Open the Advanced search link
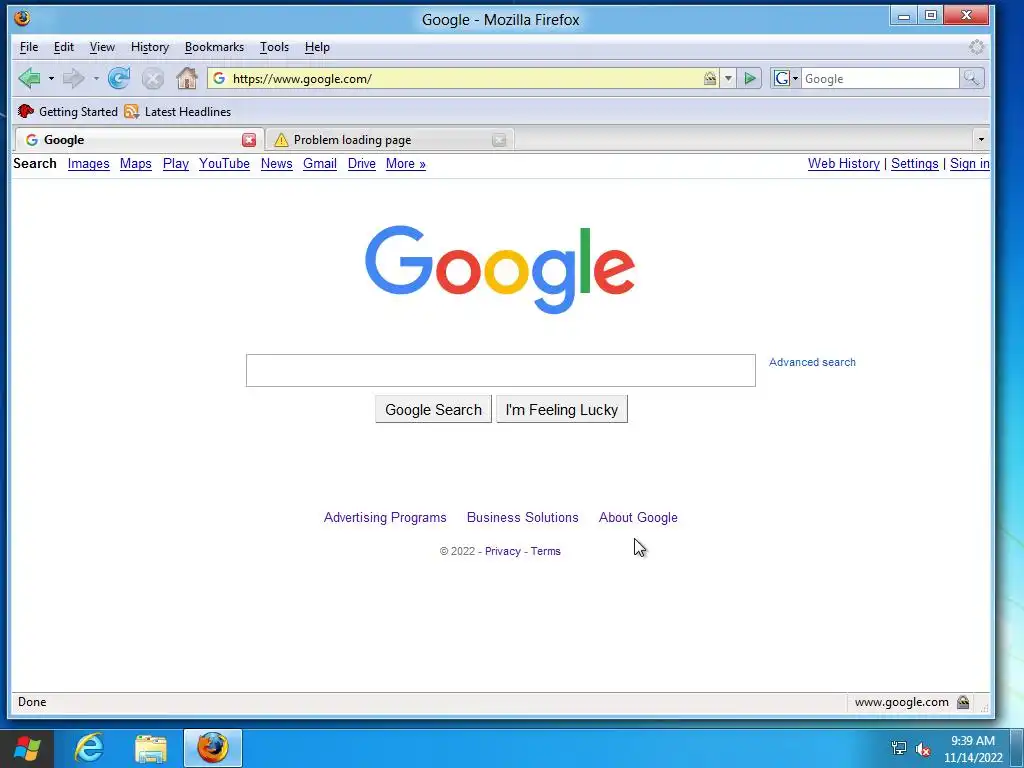This screenshot has height=768, width=1024. coord(812,362)
